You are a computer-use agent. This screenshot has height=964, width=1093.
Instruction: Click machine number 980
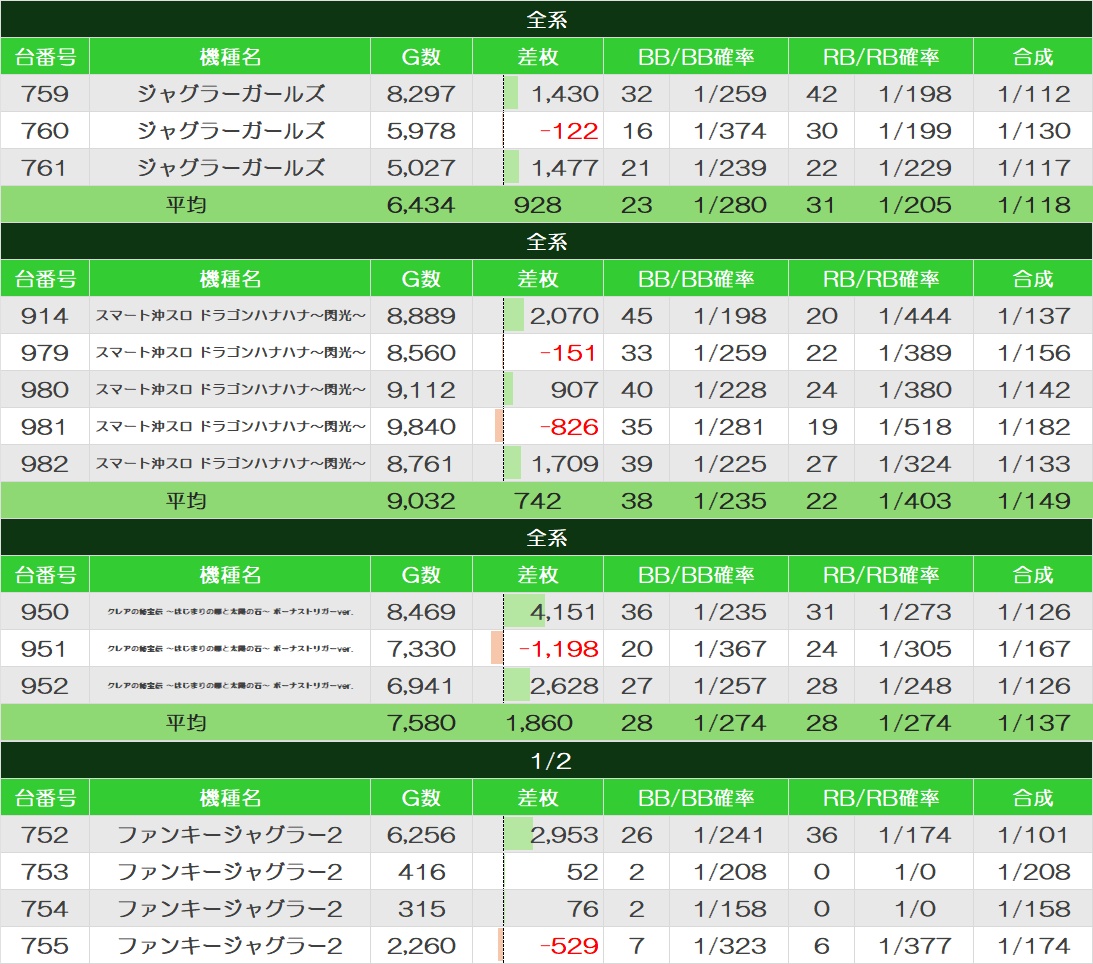coord(45,390)
